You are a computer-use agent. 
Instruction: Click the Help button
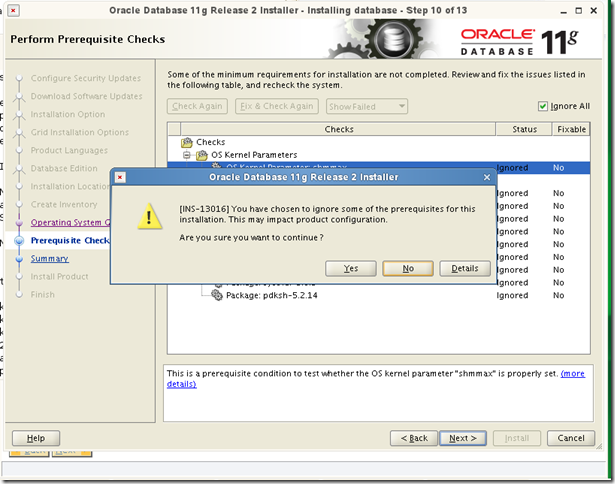36,438
